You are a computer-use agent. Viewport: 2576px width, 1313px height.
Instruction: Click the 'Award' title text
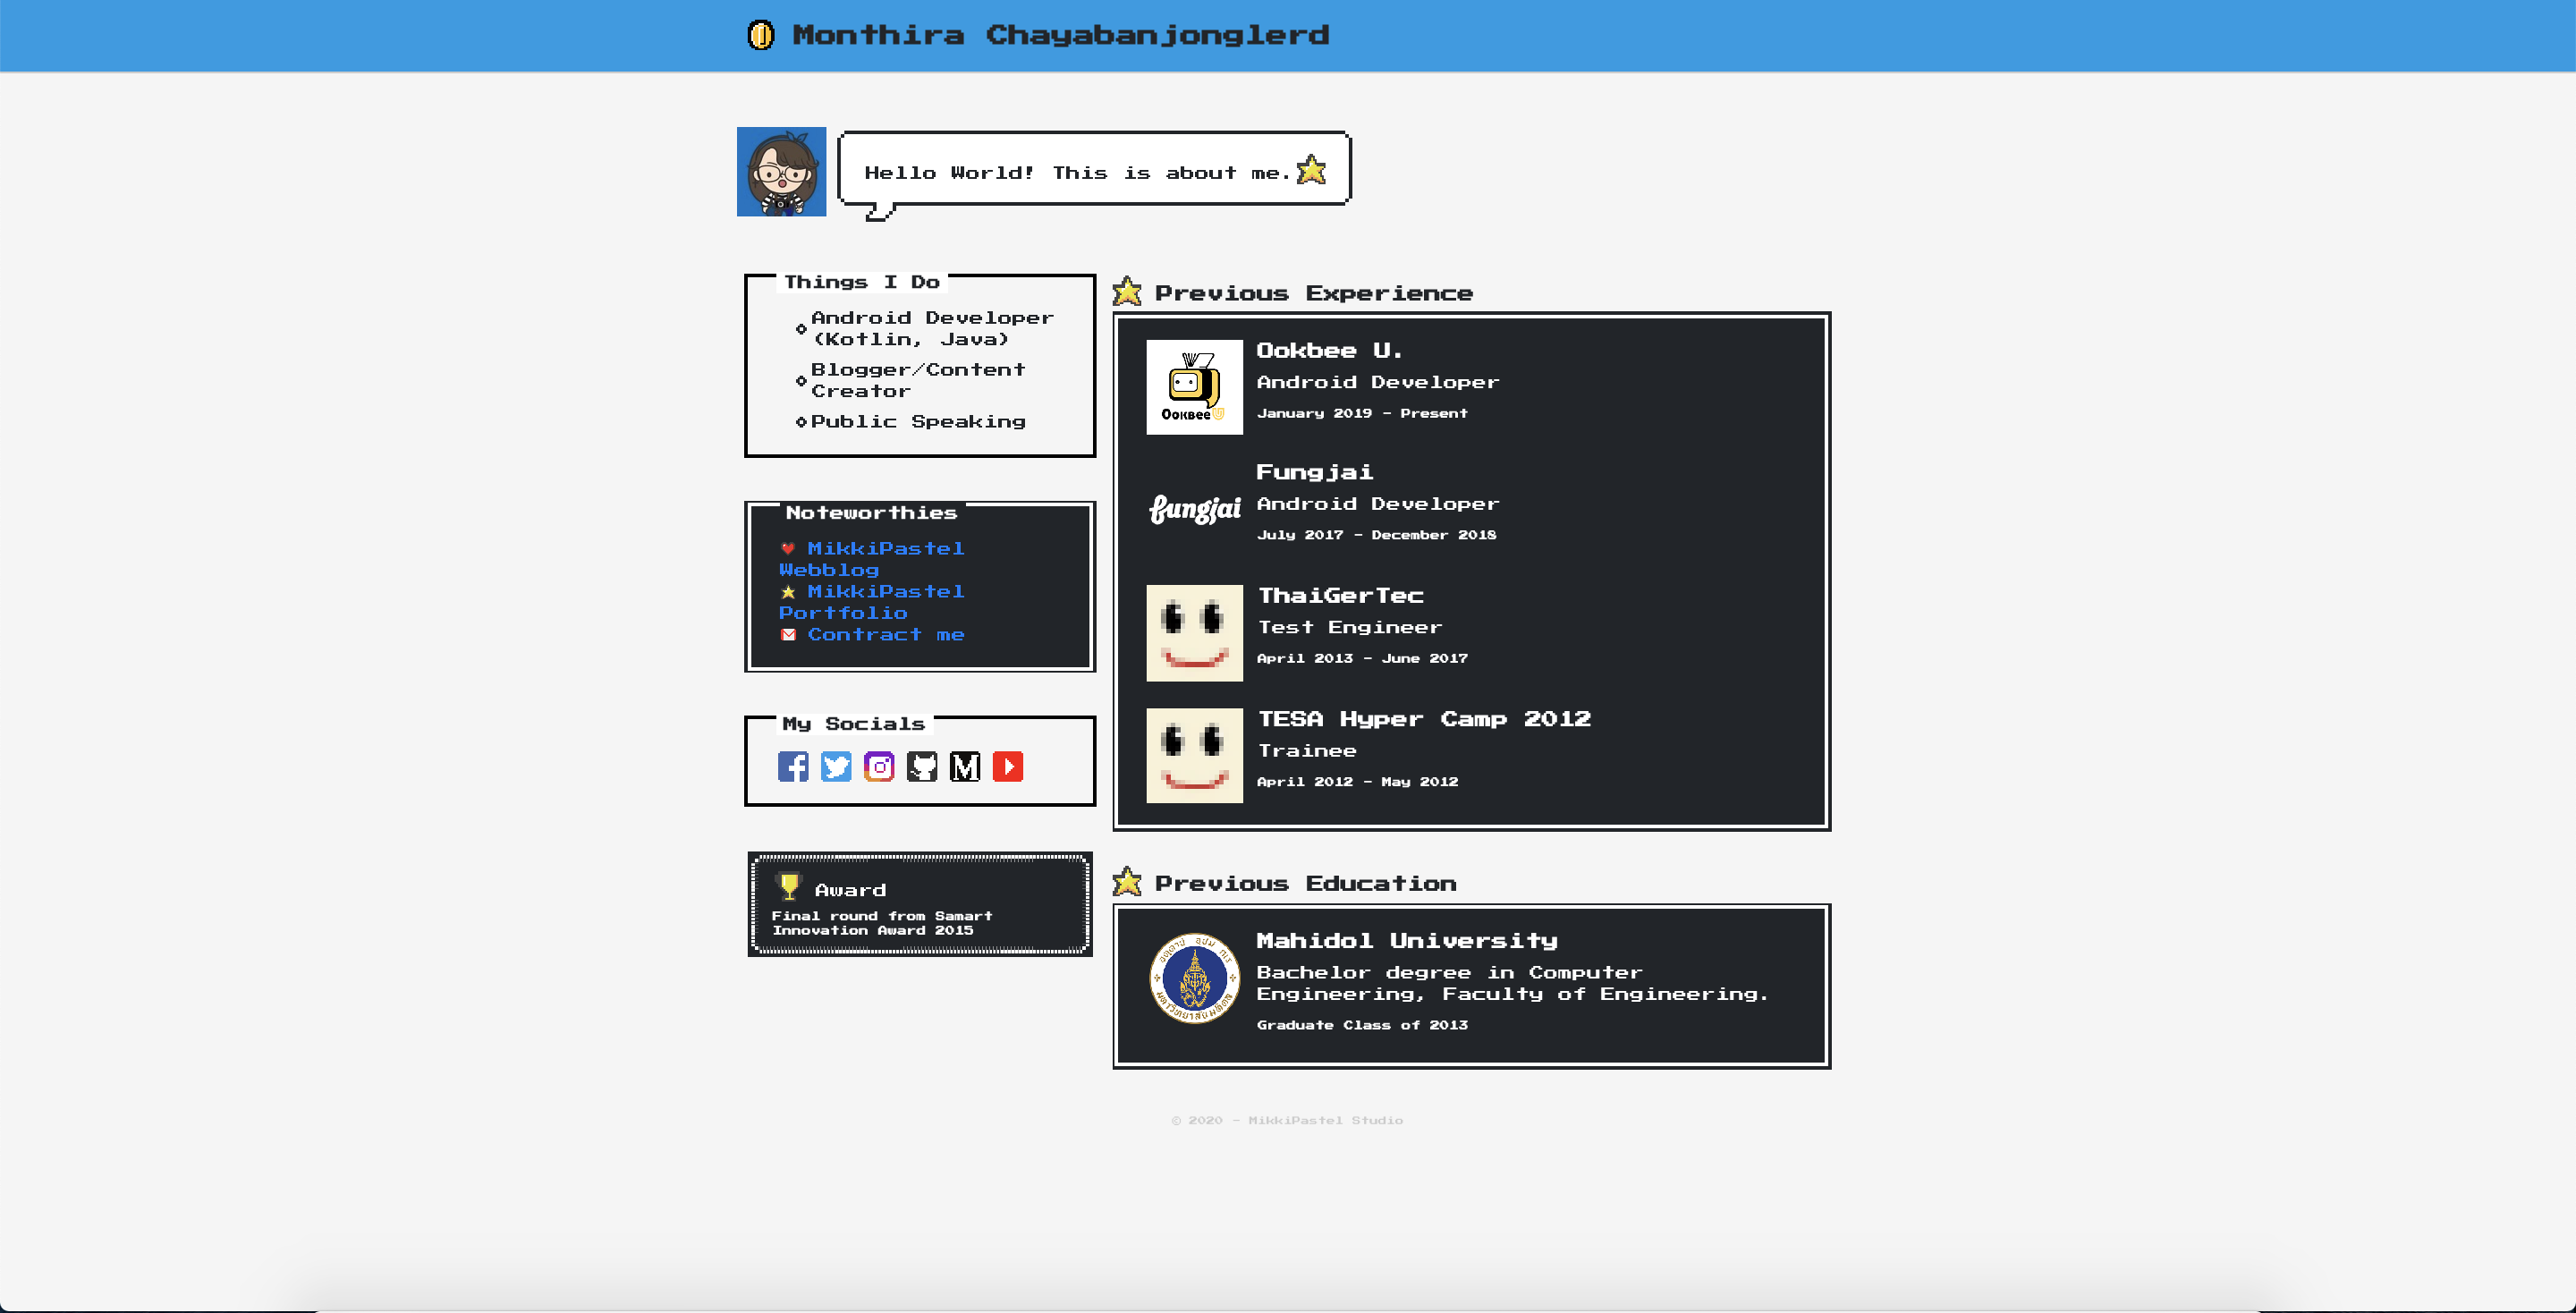(x=850, y=890)
